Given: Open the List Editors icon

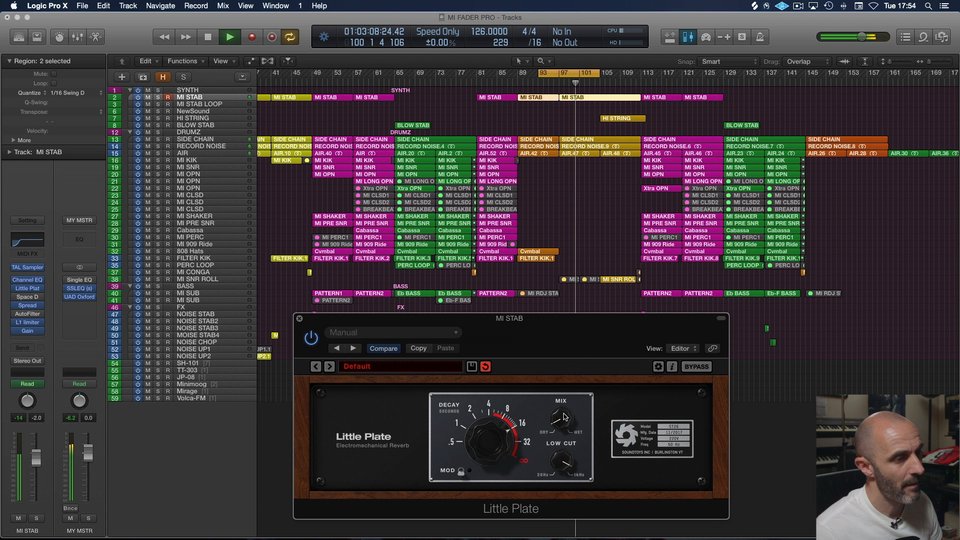Looking at the screenshot, I should pos(905,37).
